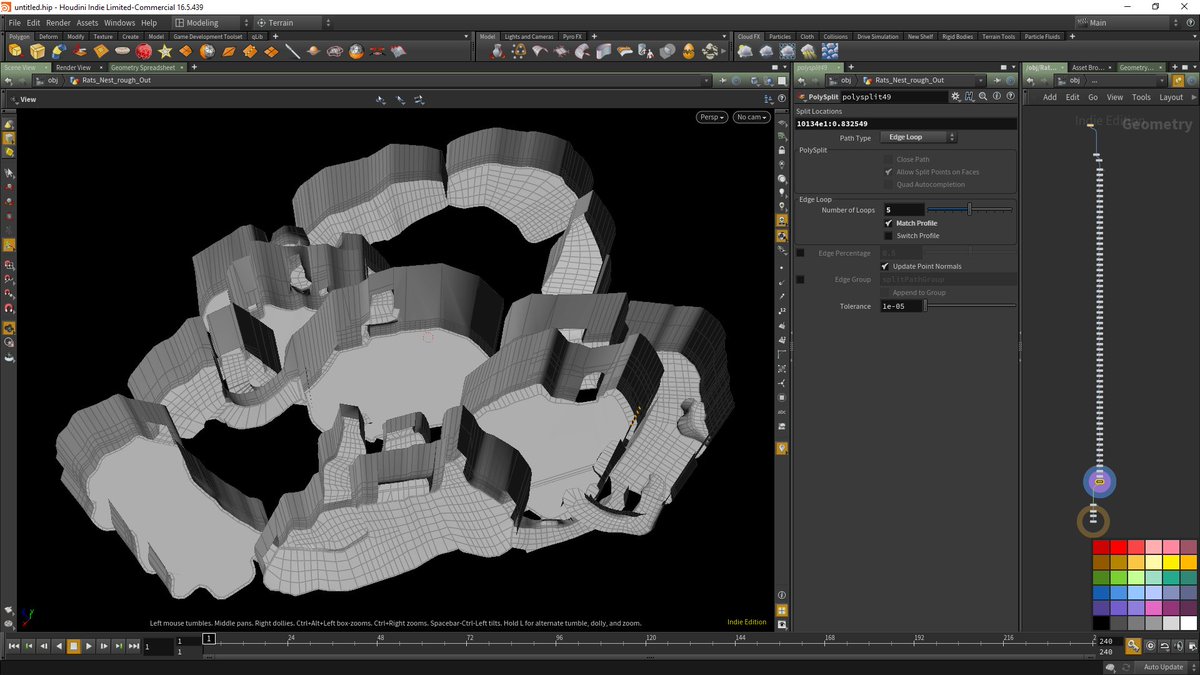Select the red Sphere shelf tool
The height and width of the screenshot is (675, 1200).
(x=144, y=51)
